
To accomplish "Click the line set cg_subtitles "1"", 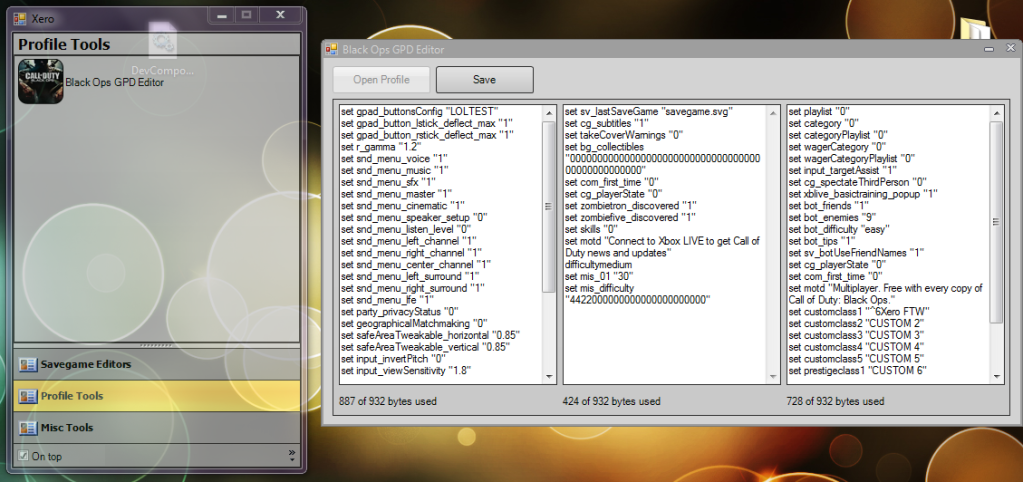I will click(x=606, y=123).
